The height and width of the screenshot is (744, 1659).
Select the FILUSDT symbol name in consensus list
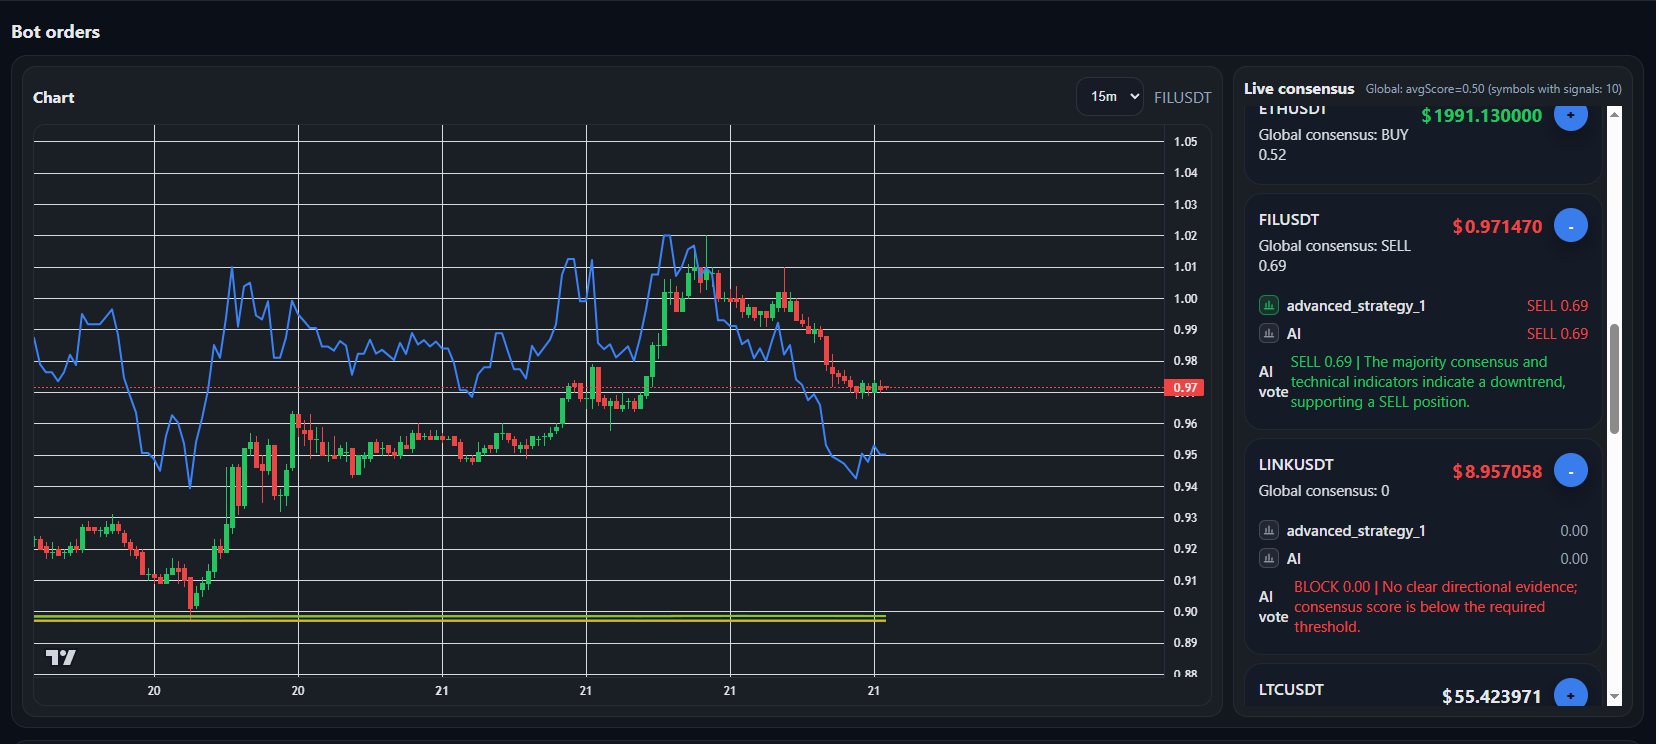click(1289, 220)
